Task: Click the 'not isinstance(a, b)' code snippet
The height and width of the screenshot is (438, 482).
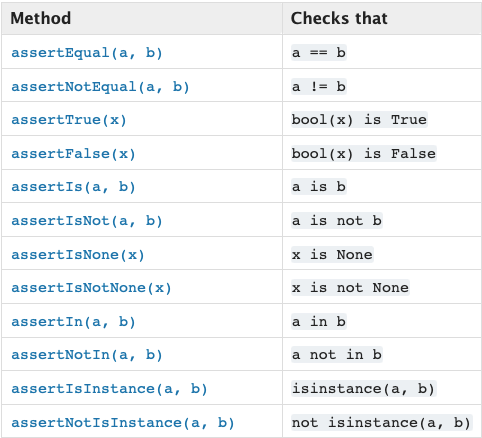Action: [x=381, y=422]
